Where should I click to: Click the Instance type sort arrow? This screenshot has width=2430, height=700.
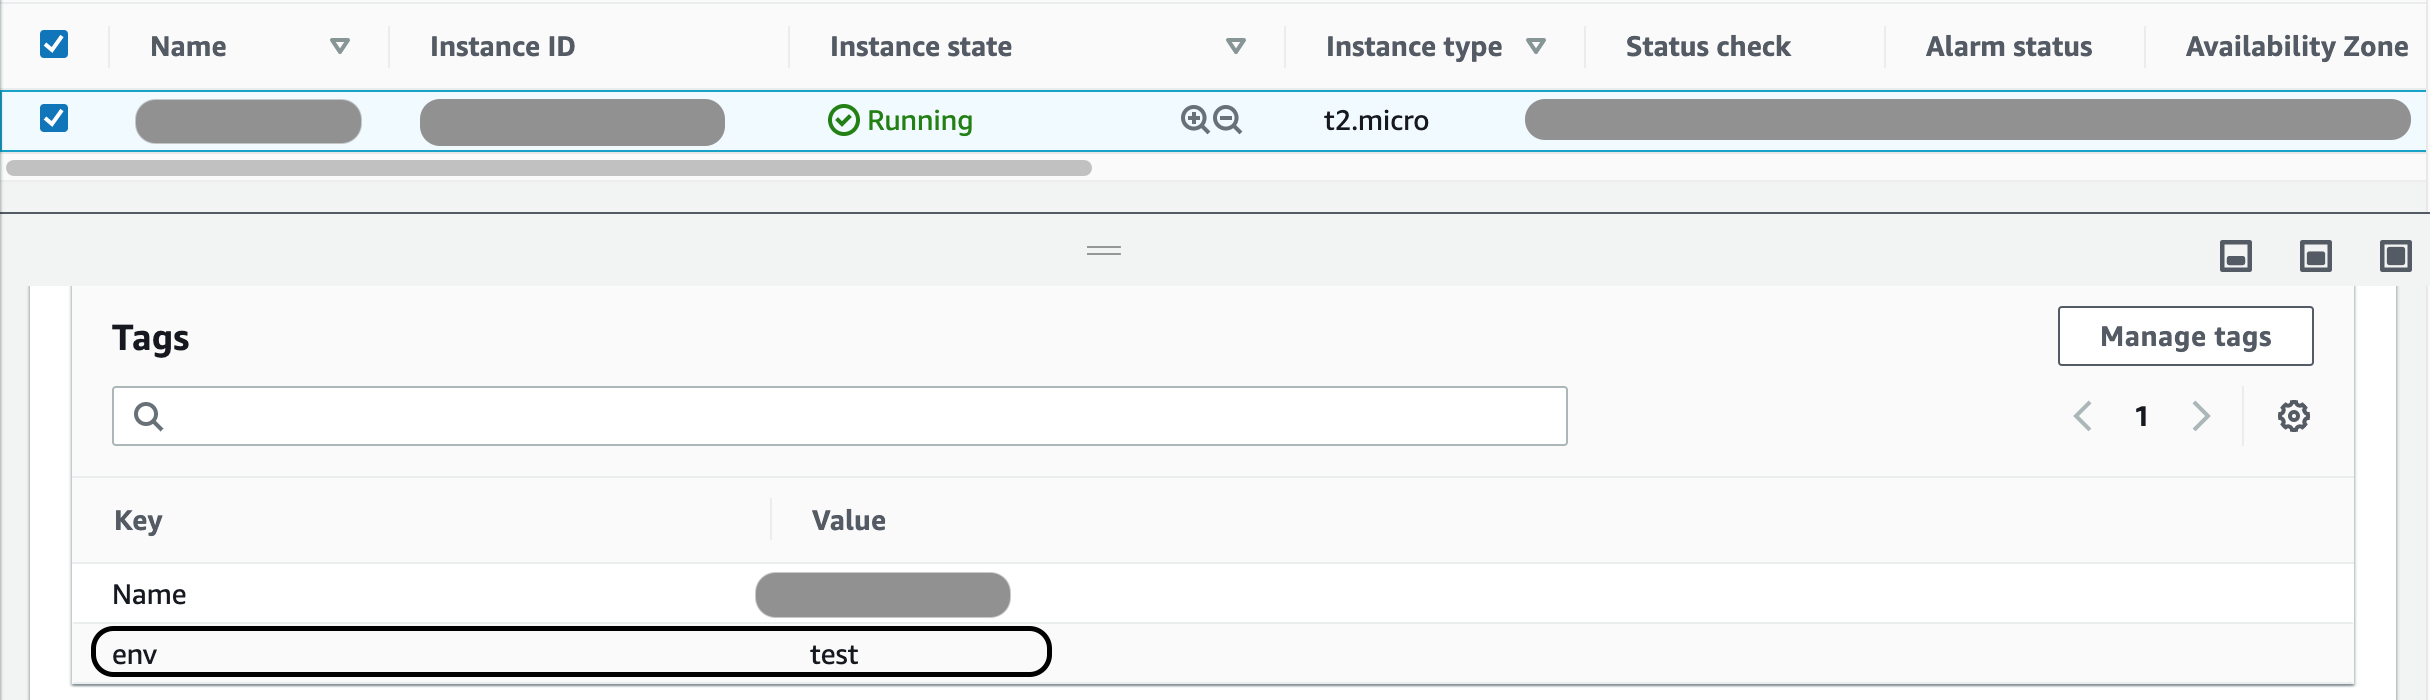click(x=1537, y=46)
